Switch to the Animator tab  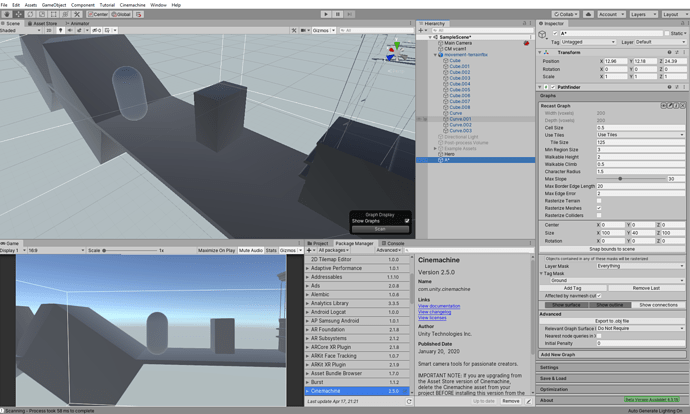[77, 23]
